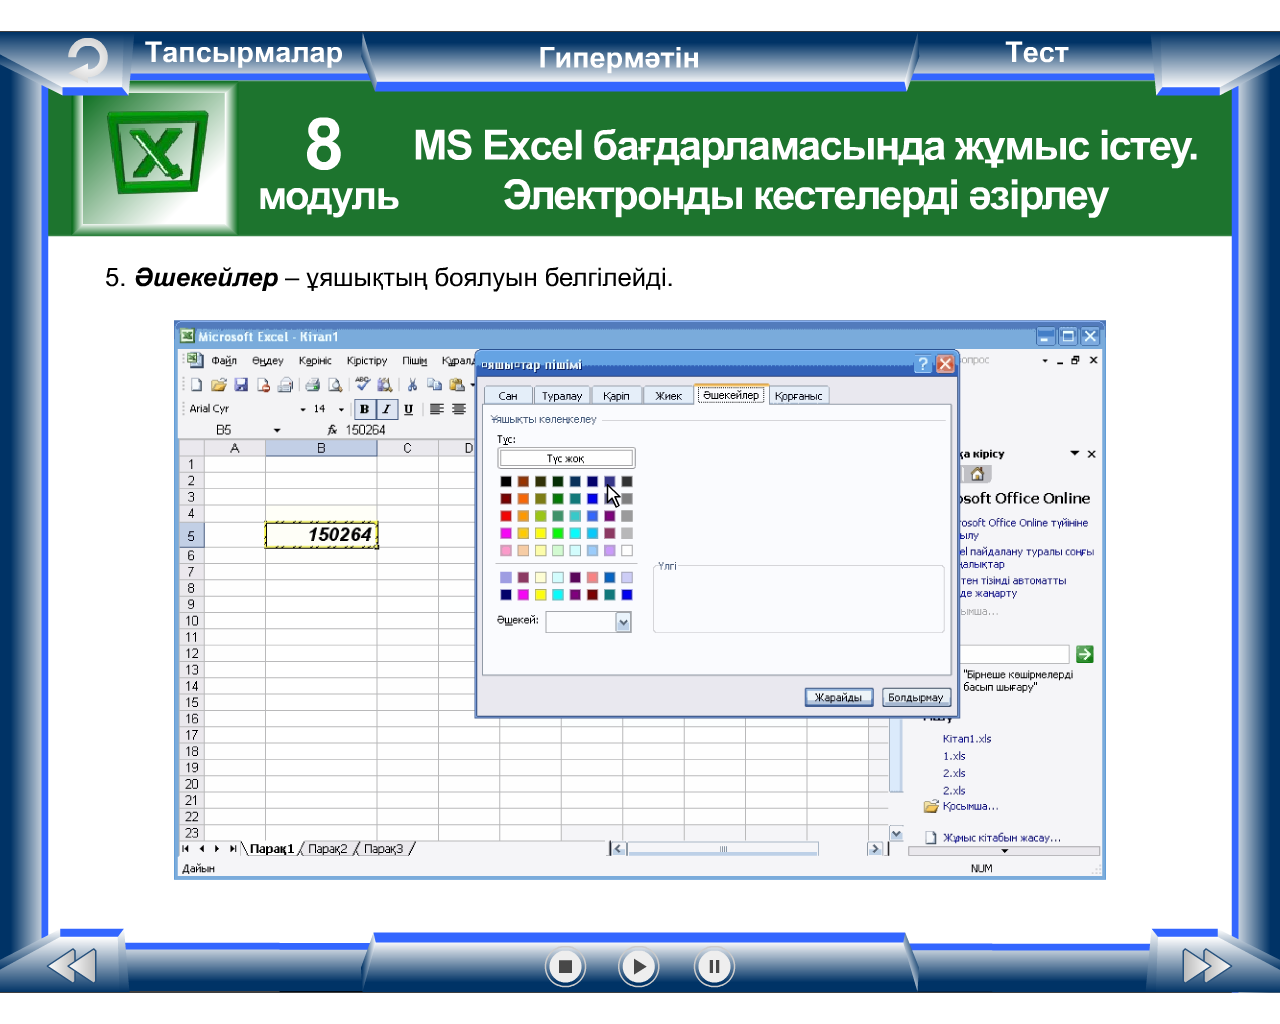
Task: Click the Copy icon in toolbar
Action: [x=434, y=384]
